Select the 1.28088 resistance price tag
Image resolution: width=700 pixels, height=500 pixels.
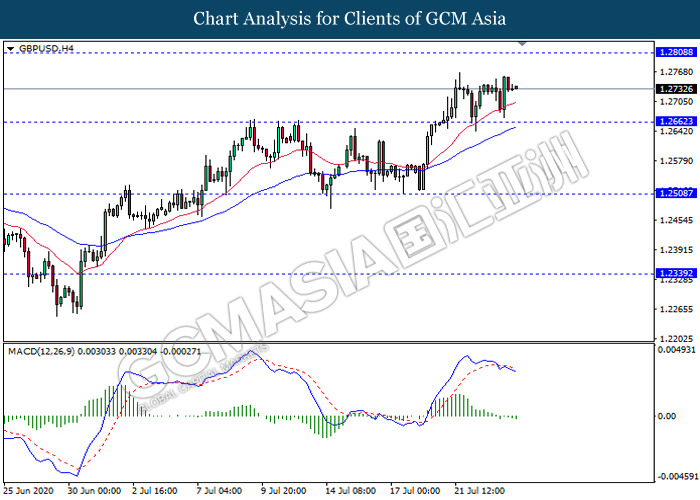(x=676, y=52)
